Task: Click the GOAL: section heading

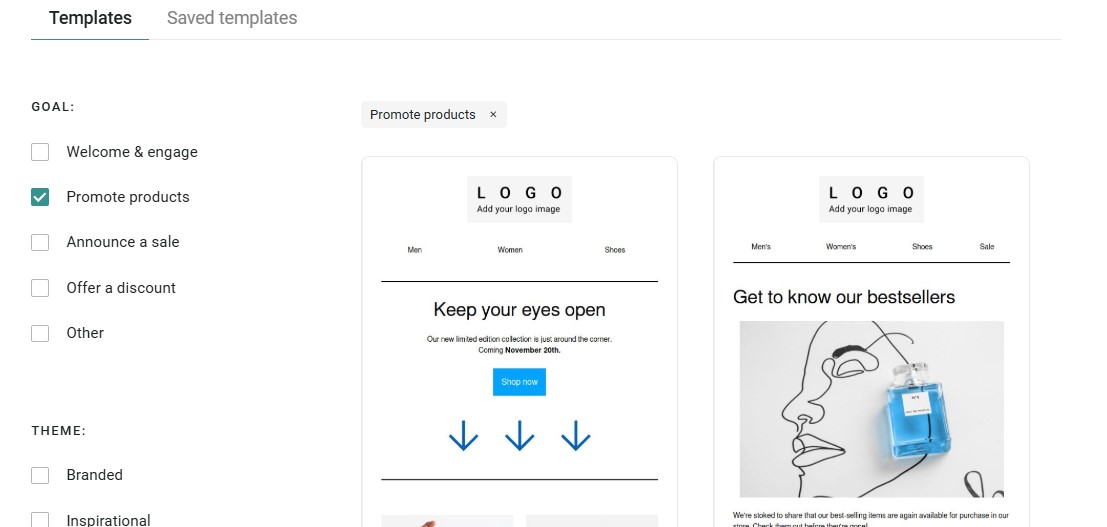Action: pyautogui.click(x=53, y=107)
